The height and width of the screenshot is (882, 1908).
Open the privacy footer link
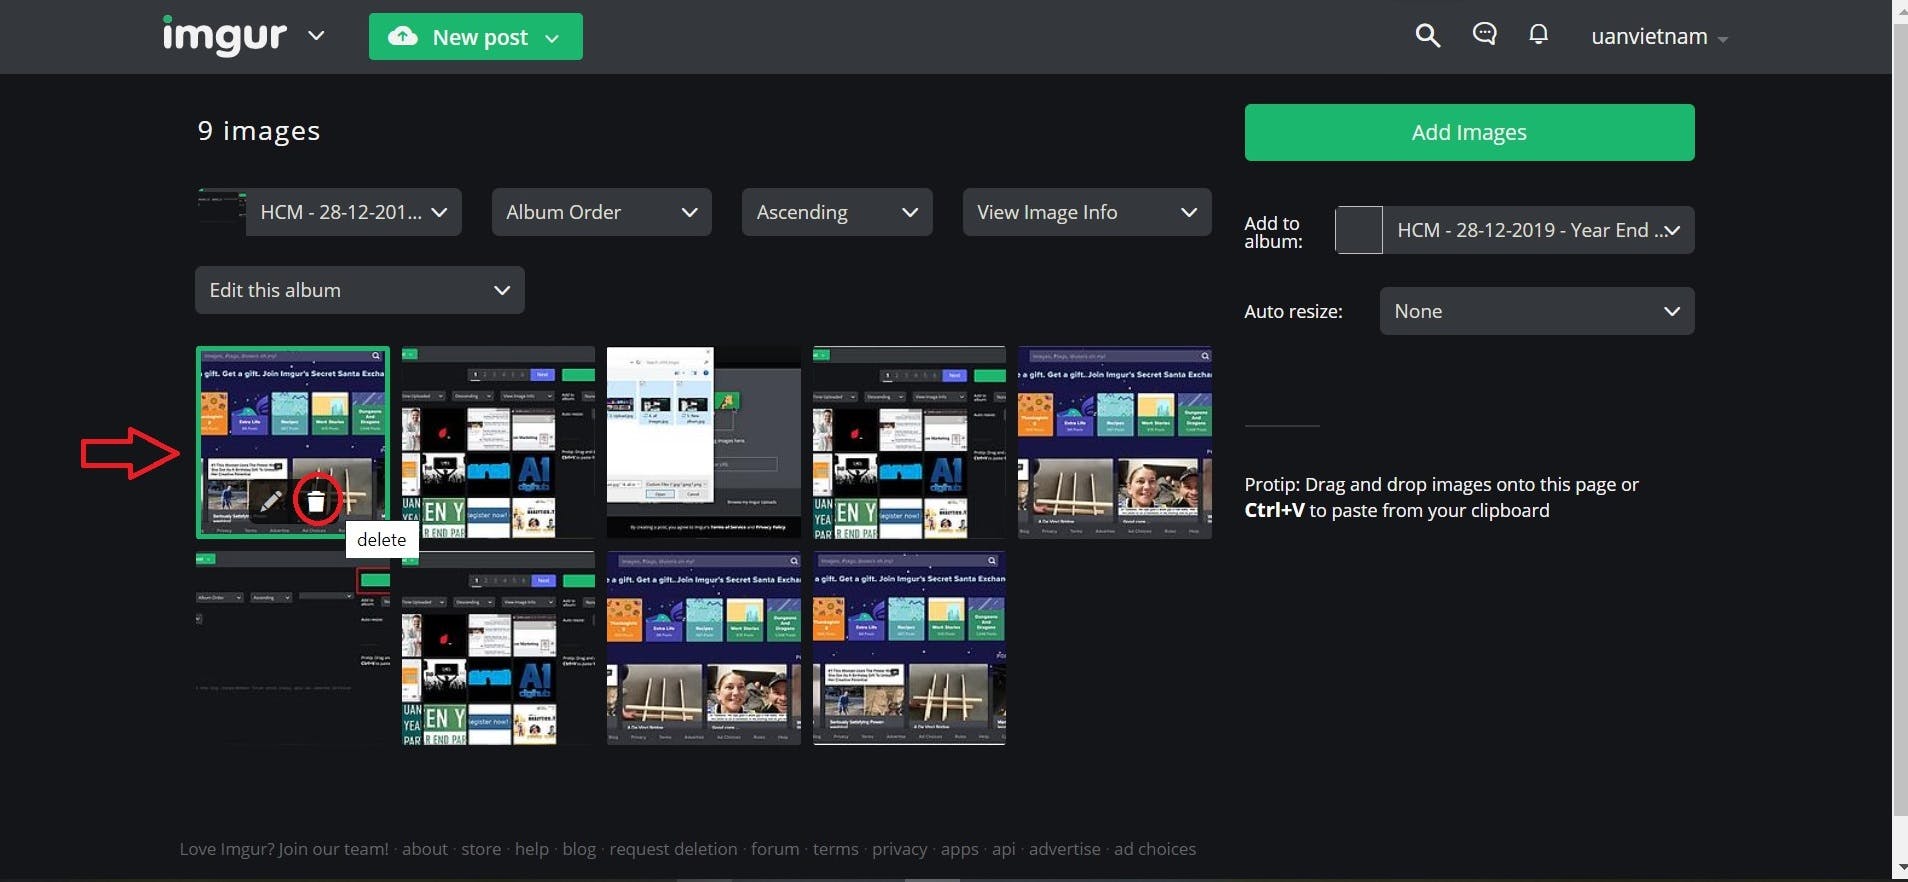(900, 849)
